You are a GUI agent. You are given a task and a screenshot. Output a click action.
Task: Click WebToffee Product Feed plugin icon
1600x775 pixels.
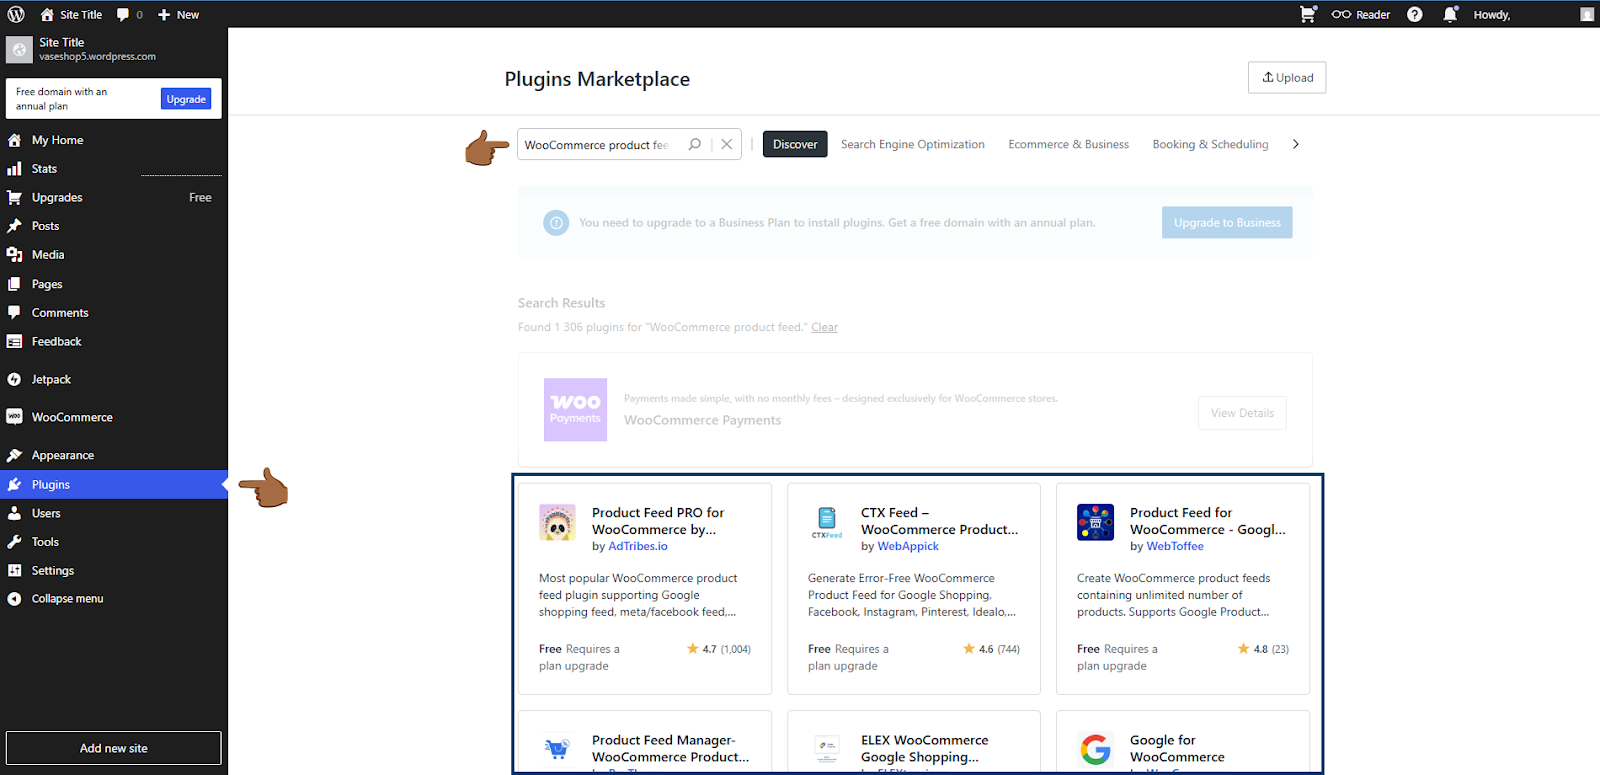[1095, 522]
